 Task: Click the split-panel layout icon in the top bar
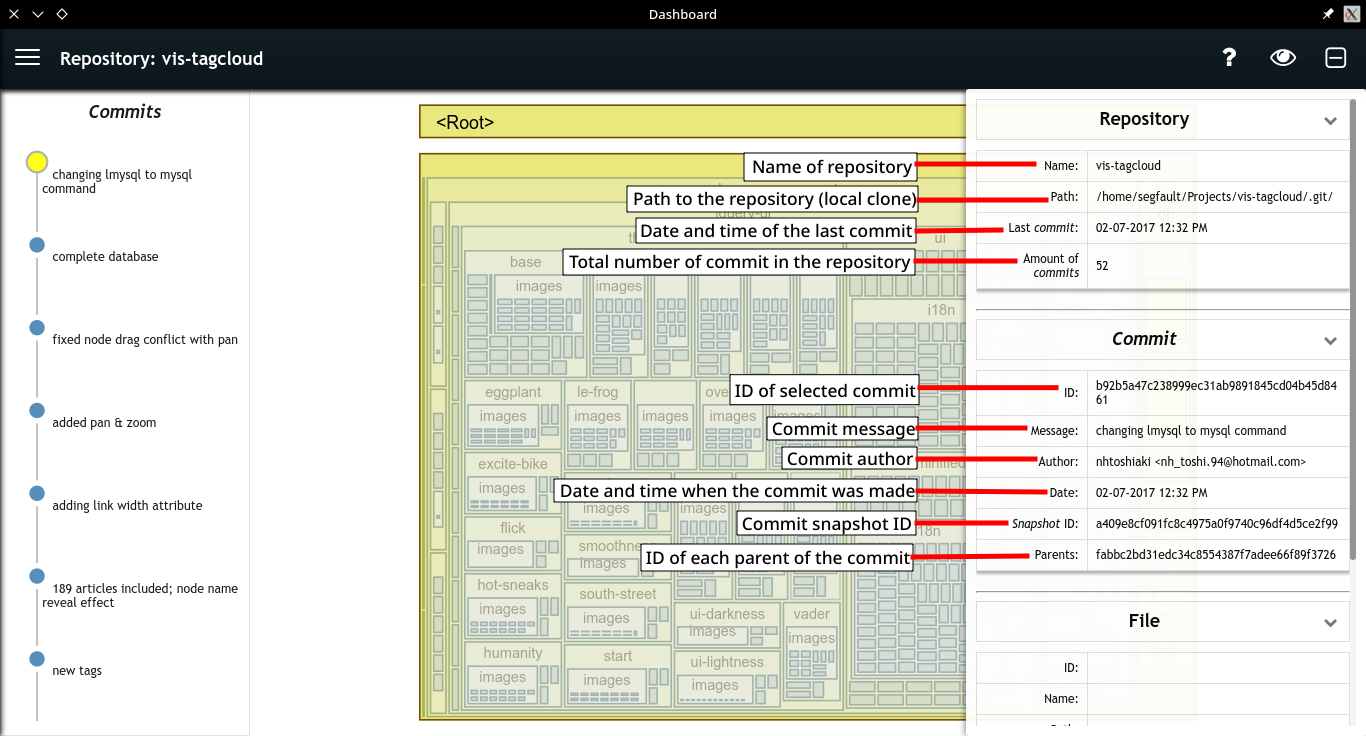click(x=1335, y=57)
